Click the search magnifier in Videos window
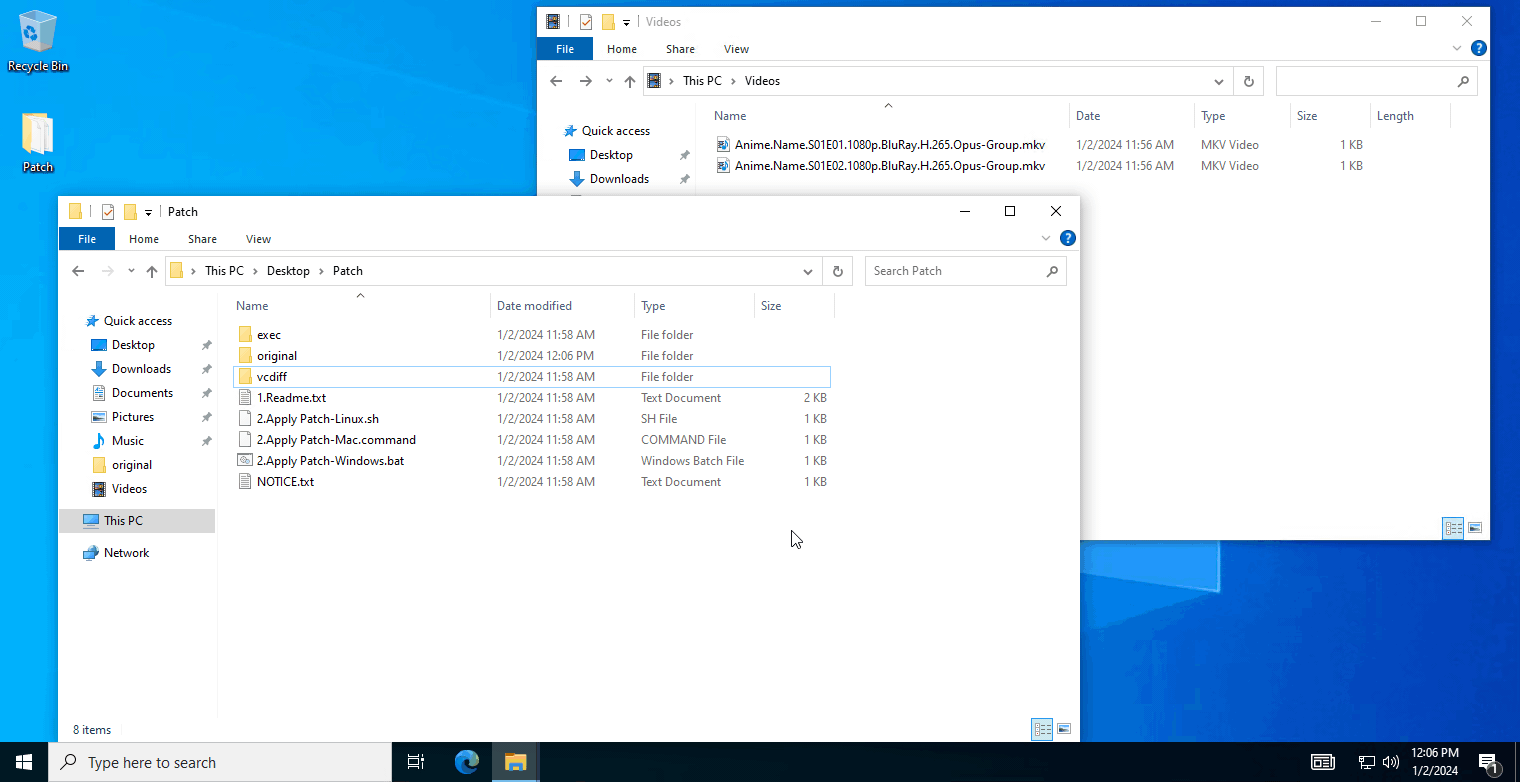1520x782 pixels. point(1463,81)
